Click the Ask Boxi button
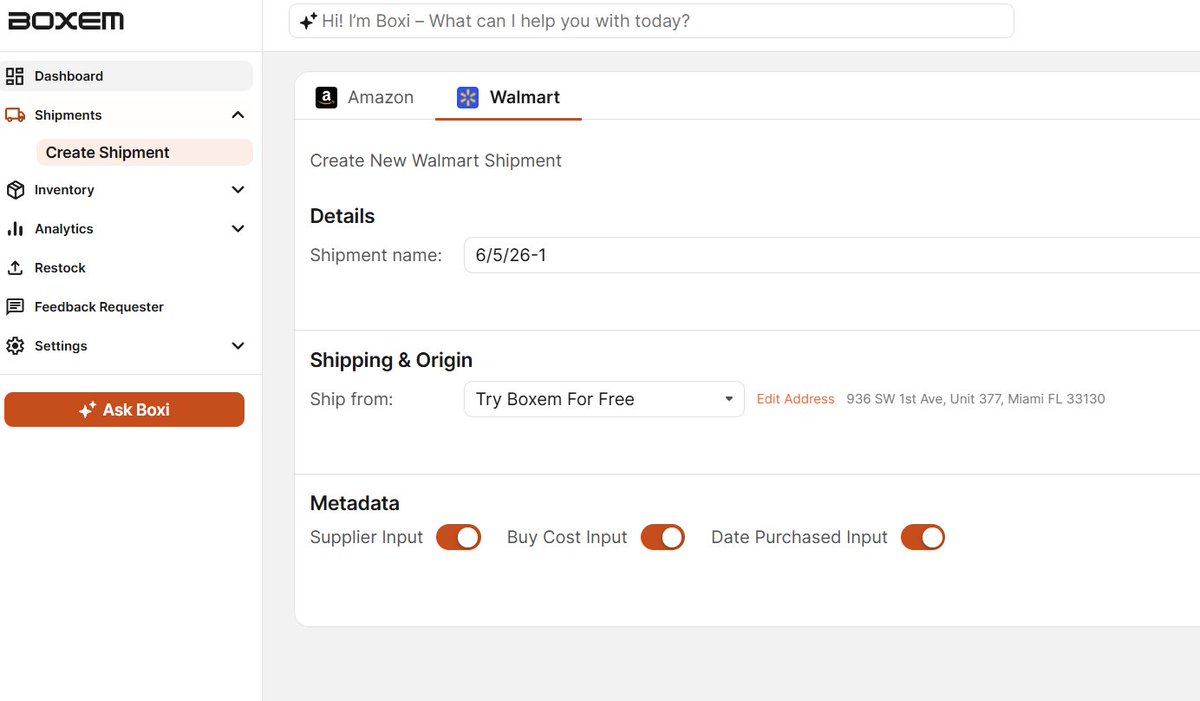 [x=124, y=410]
